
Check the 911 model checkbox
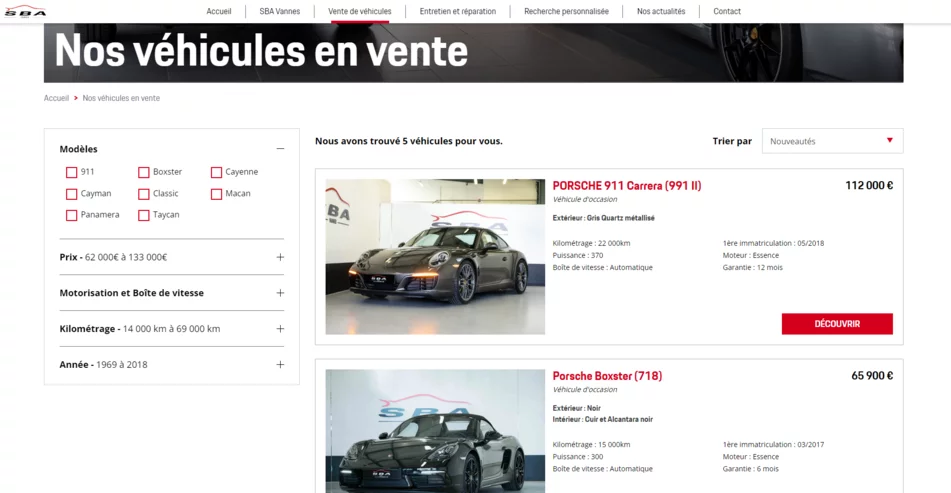click(72, 172)
